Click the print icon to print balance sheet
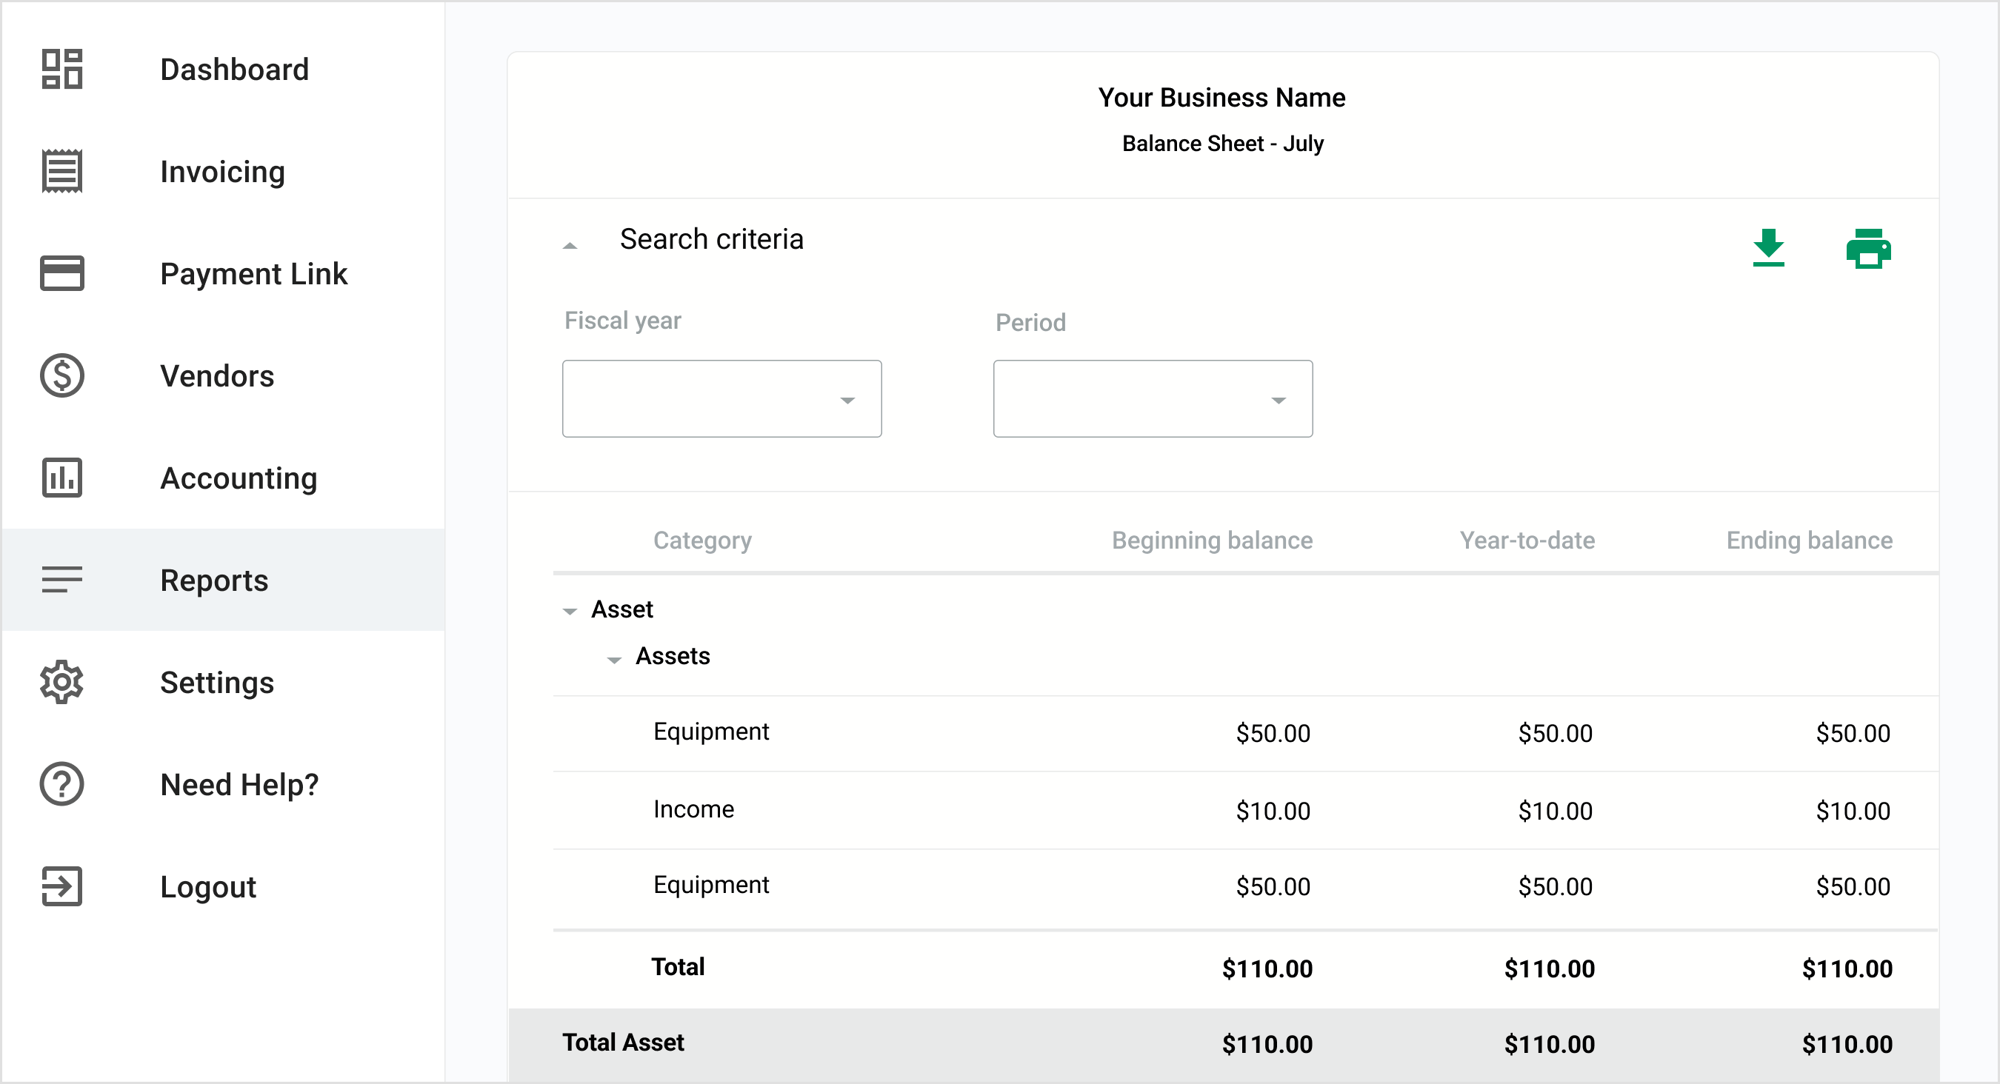2000x1084 pixels. pyautogui.click(x=1868, y=250)
